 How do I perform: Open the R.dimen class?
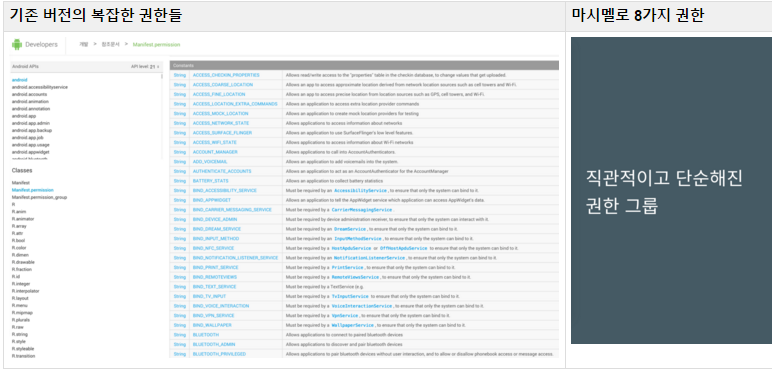pos(20,255)
